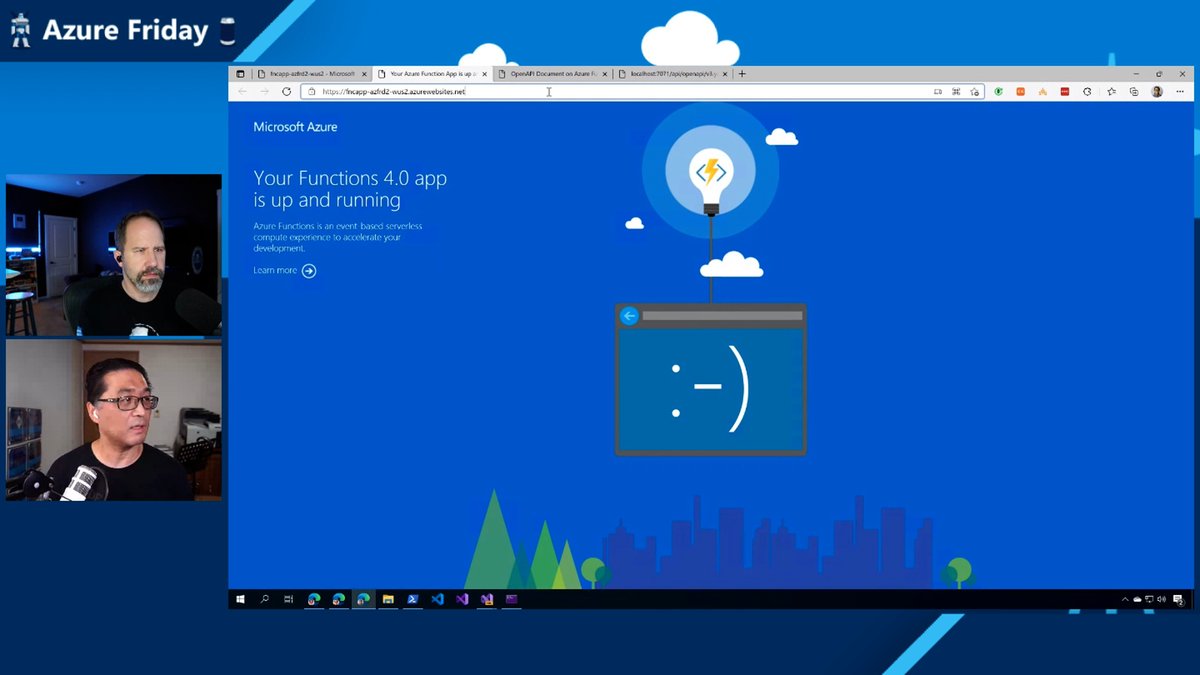The width and height of the screenshot is (1200, 675).
Task: Click the browser Back arrow
Action: (242, 91)
